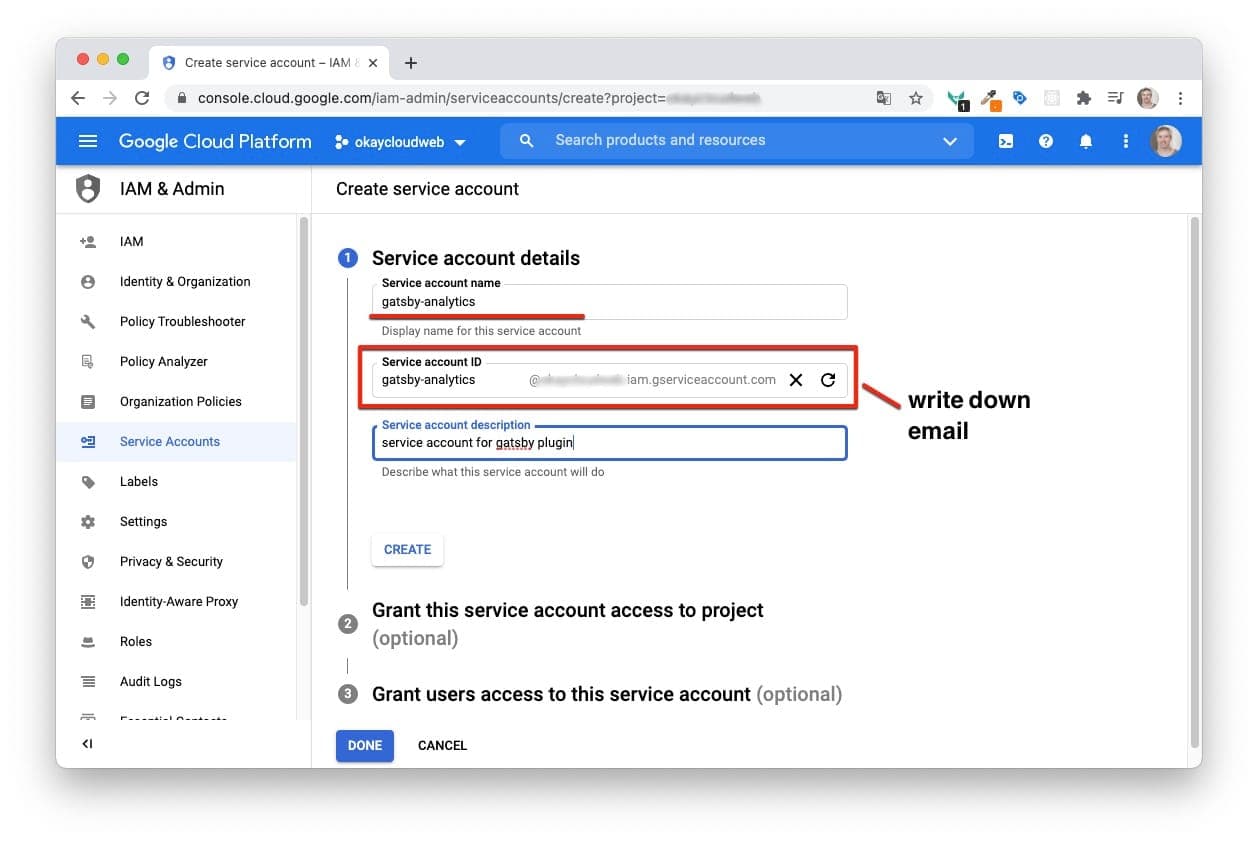The height and width of the screenshot is (842, 1258).
Task: Click the main content vertical scrollbar
Action: click(1194, 483)
